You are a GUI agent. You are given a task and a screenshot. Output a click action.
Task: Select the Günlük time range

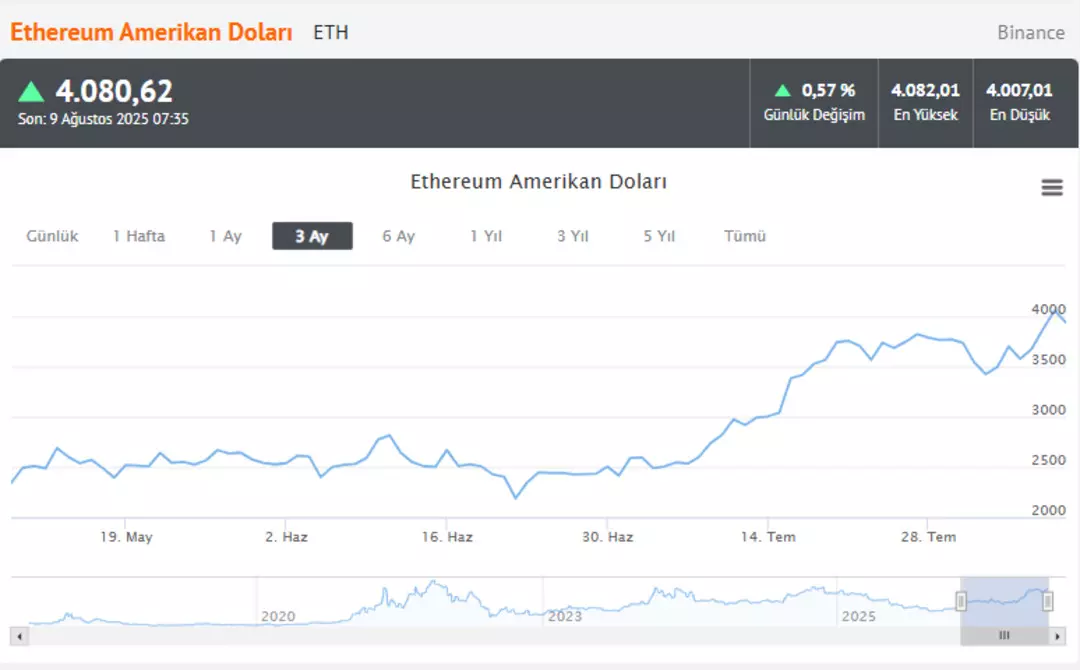click(x=52, y=236)
